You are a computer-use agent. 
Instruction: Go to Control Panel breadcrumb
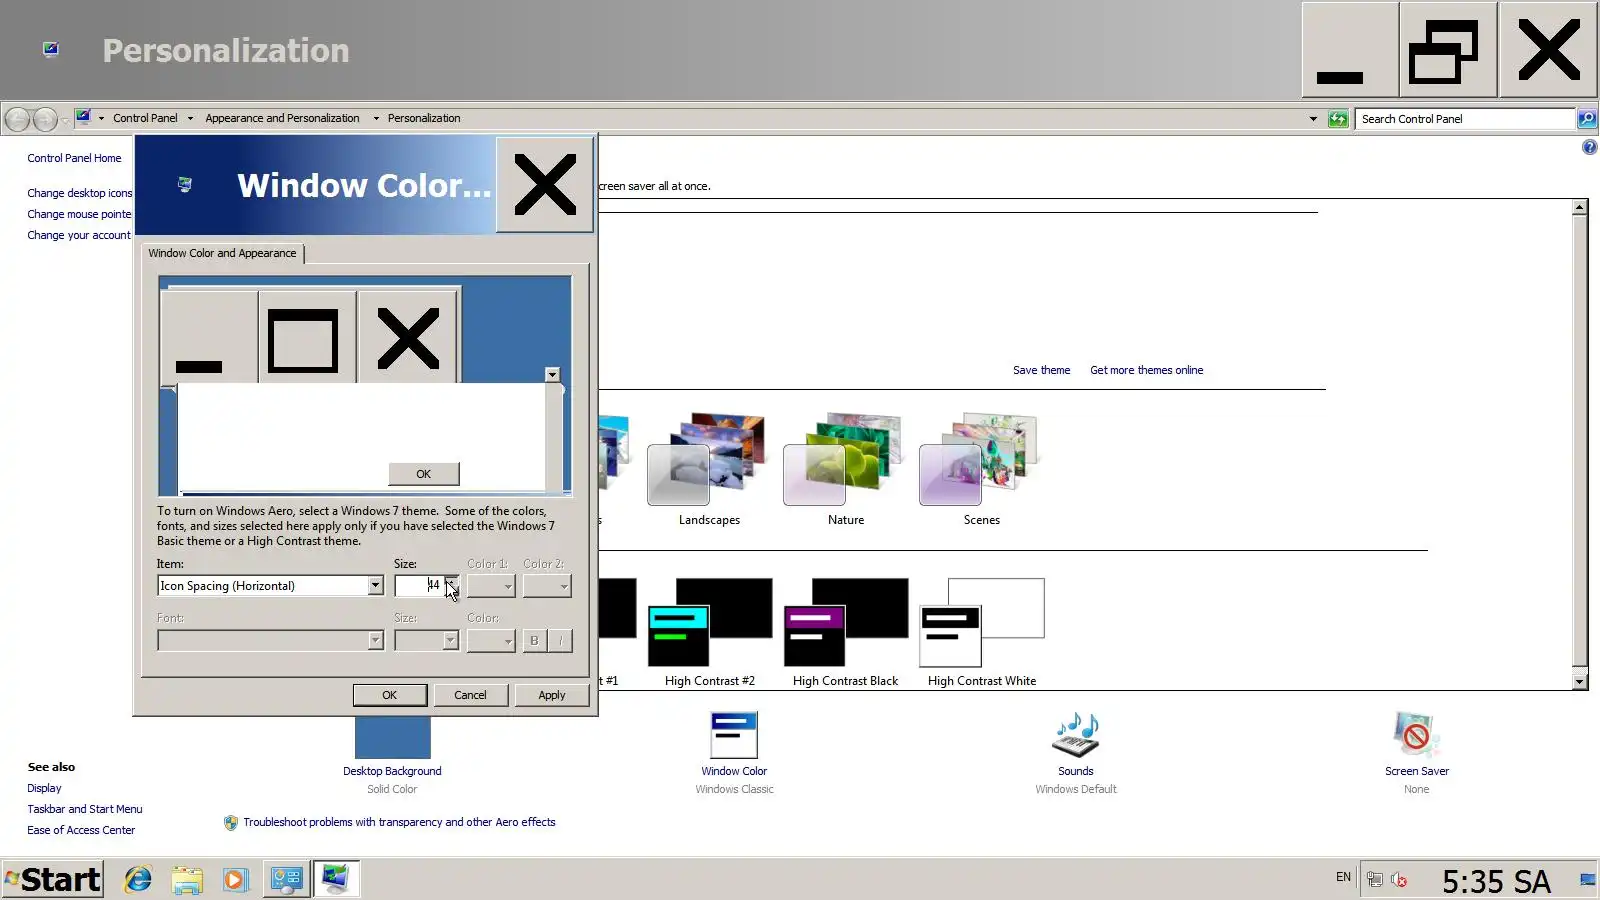[x=145, y=118]
